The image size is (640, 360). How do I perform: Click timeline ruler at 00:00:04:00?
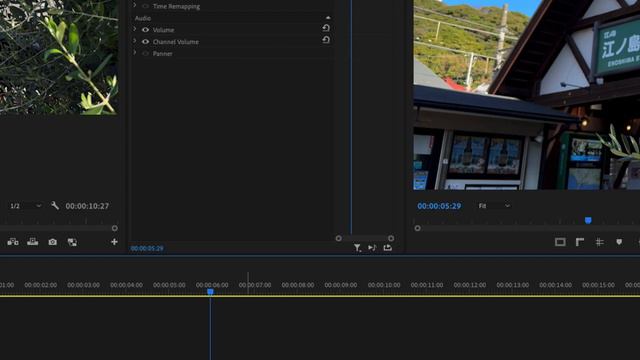point(127,285)
